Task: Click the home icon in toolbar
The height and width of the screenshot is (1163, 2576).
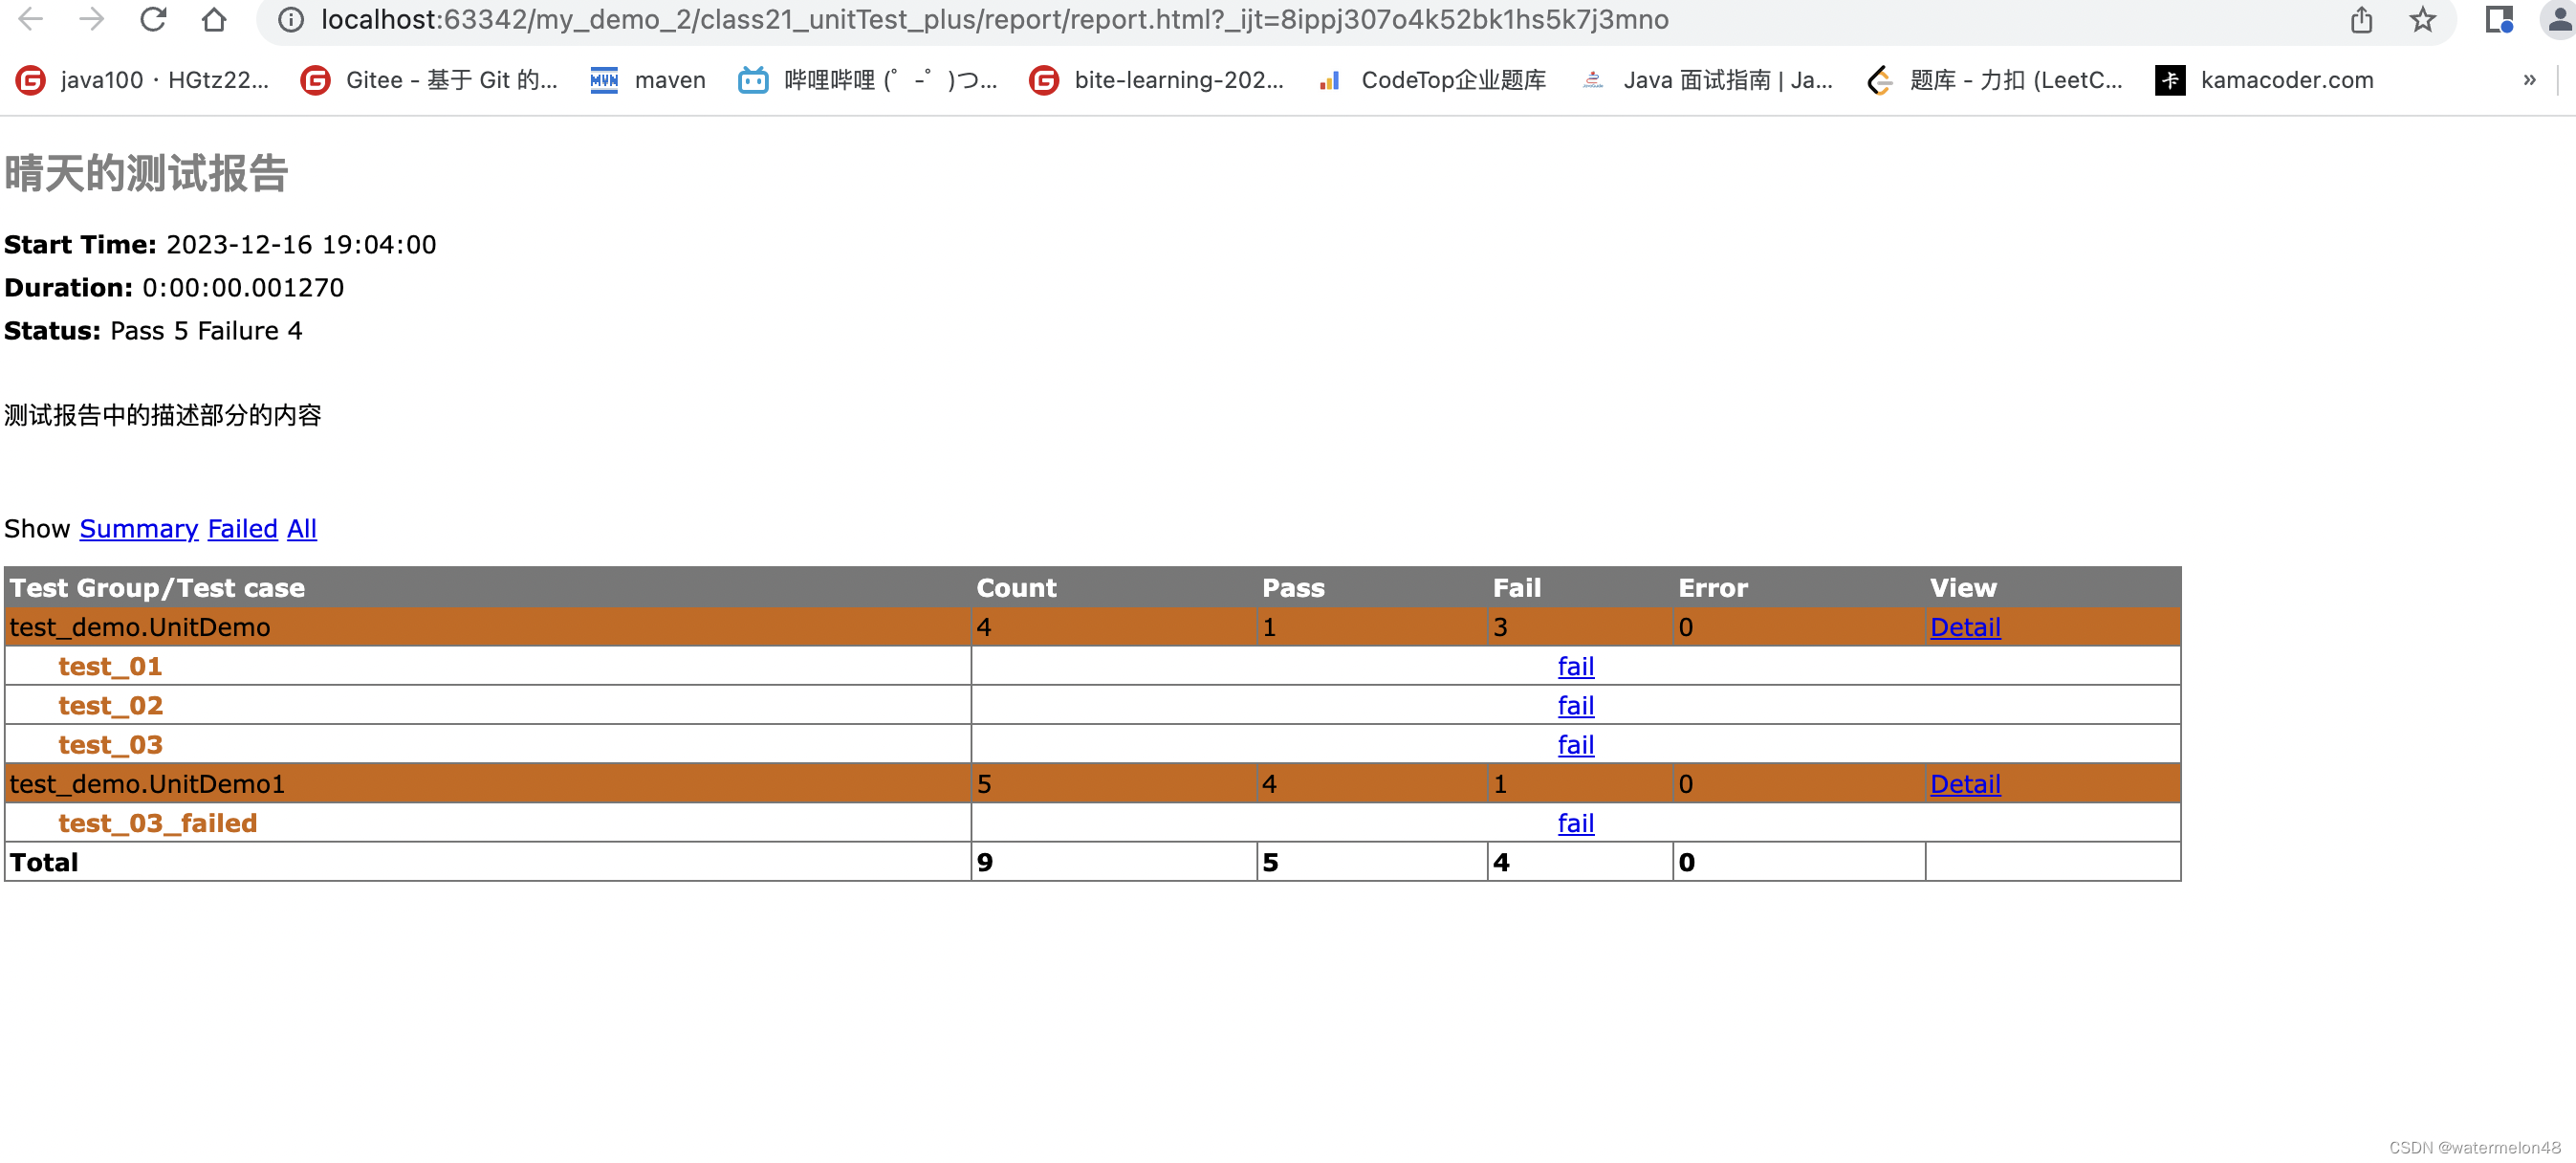Action: coord(213,19)
